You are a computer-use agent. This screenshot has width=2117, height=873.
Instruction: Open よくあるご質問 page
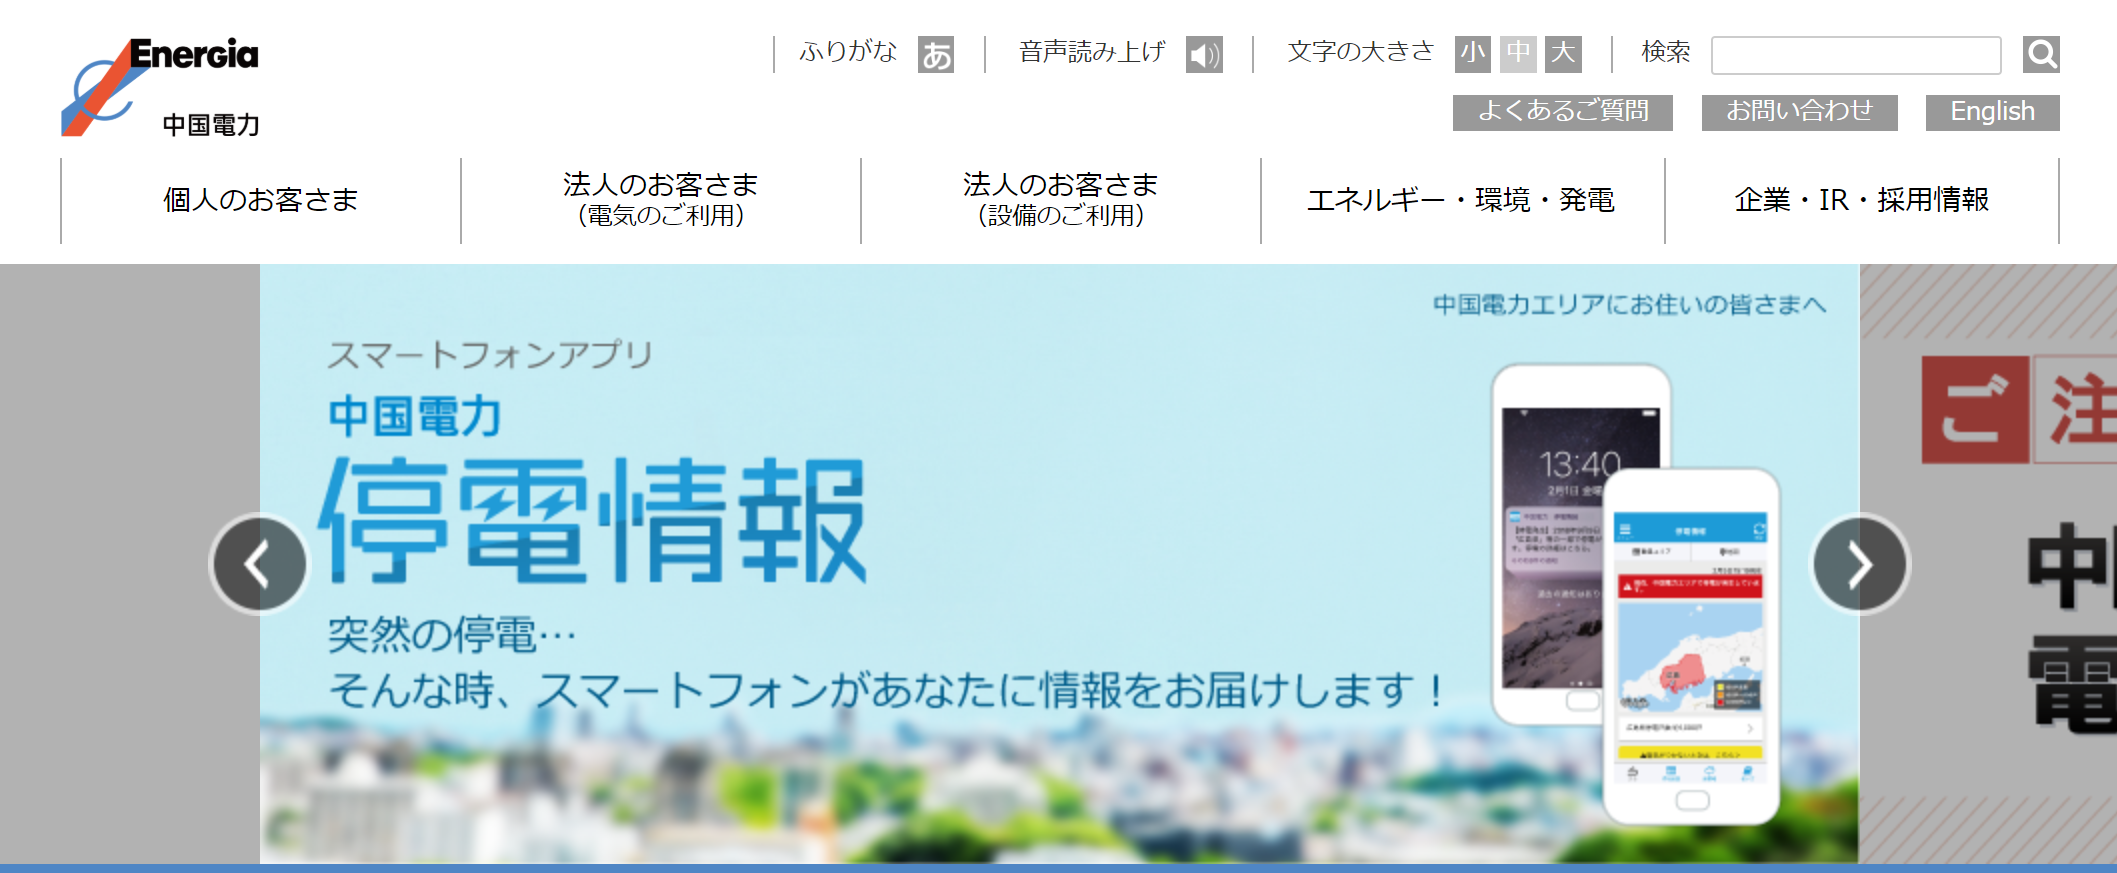point(1563,112)
